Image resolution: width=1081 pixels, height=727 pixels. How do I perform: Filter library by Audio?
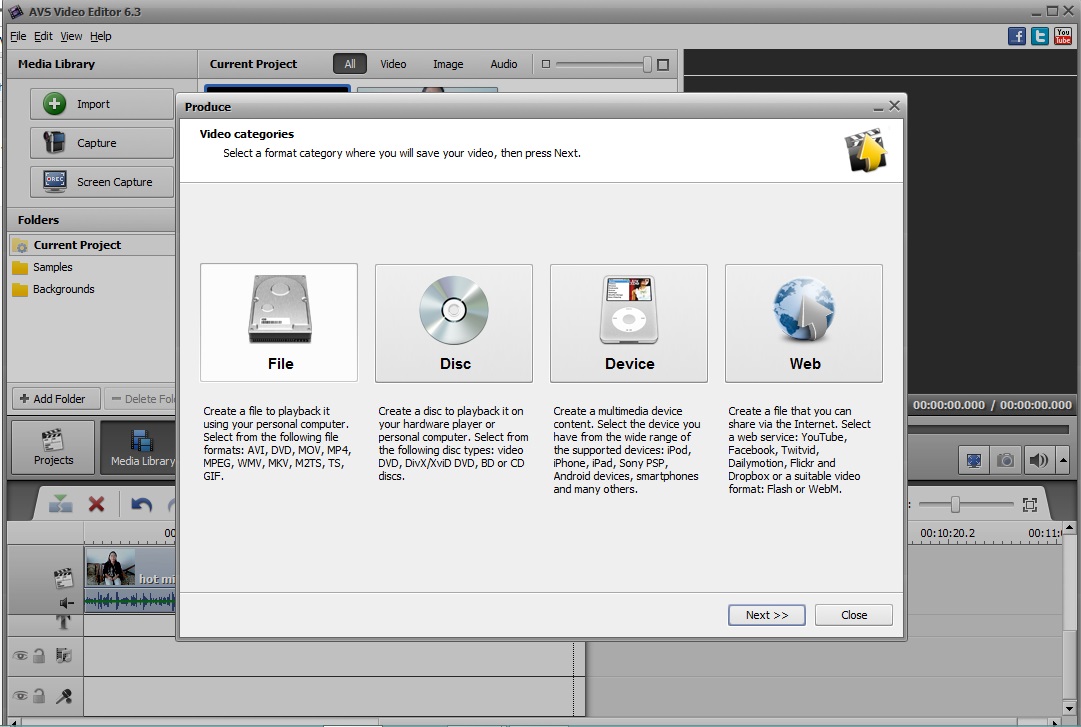pyautogui.click(x=504, y=64)
